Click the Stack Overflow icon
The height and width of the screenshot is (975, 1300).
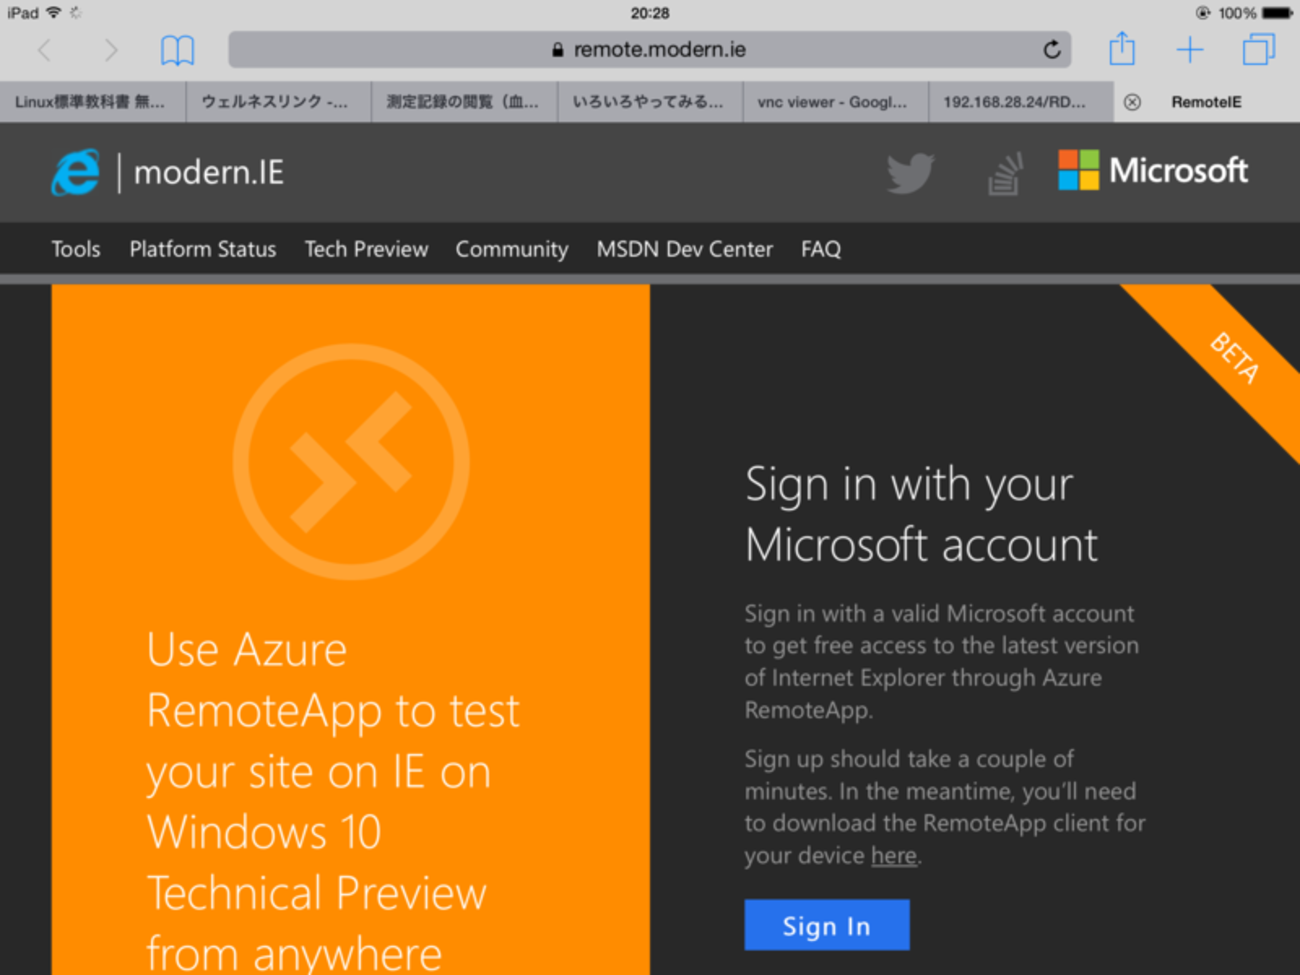pos(1006,174)
